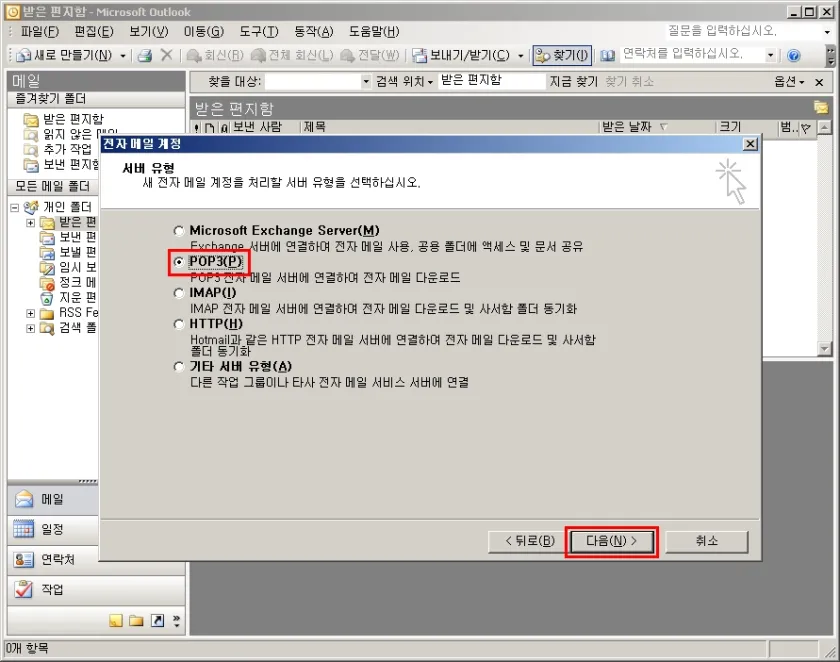Screen dimensions: 840x662
Task: Open 메일 pane in navigation bar
Action: 52,500
